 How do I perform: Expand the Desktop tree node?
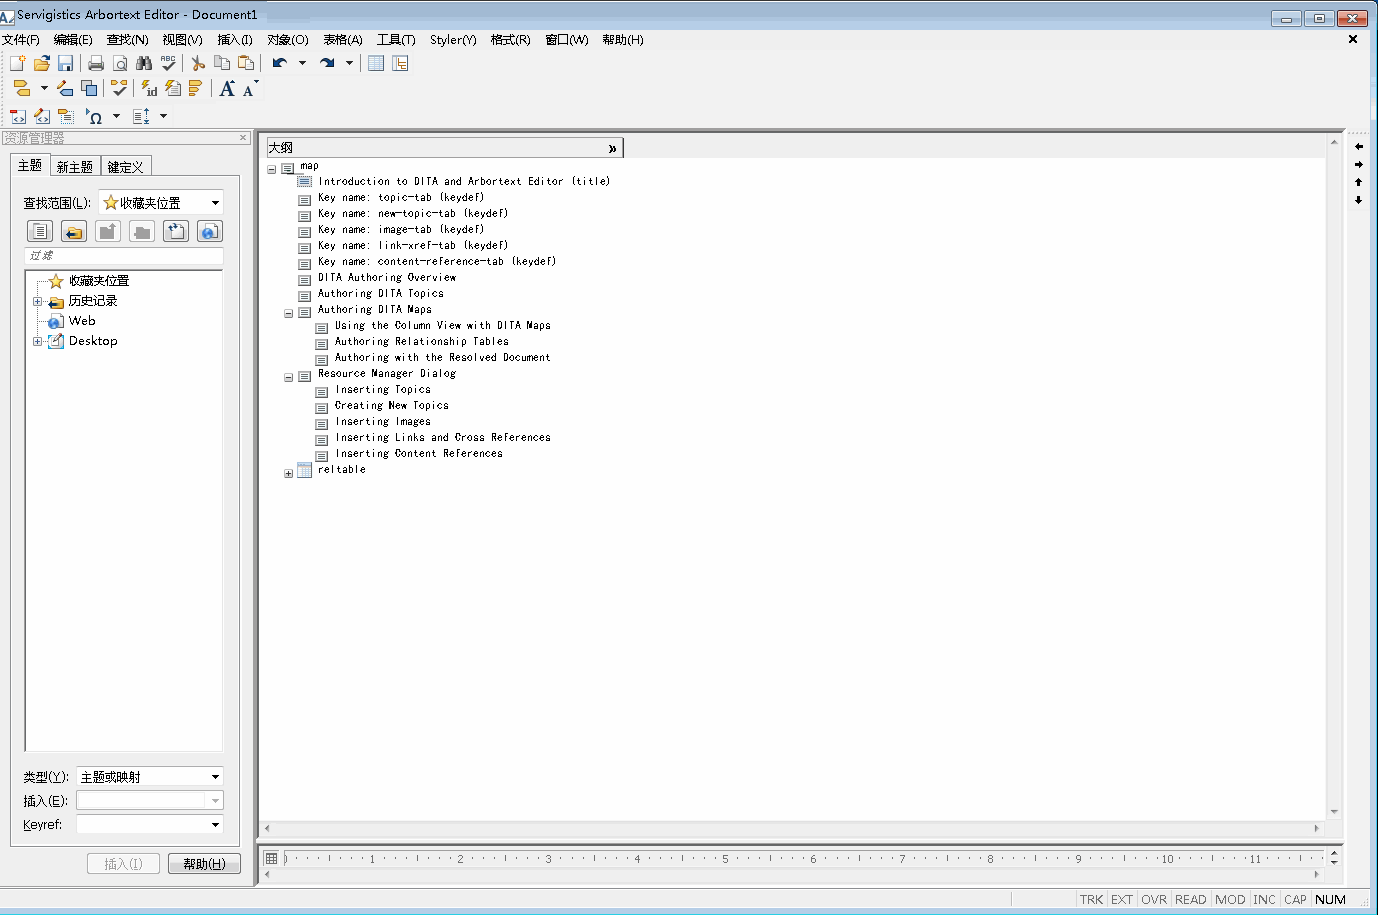37,341
